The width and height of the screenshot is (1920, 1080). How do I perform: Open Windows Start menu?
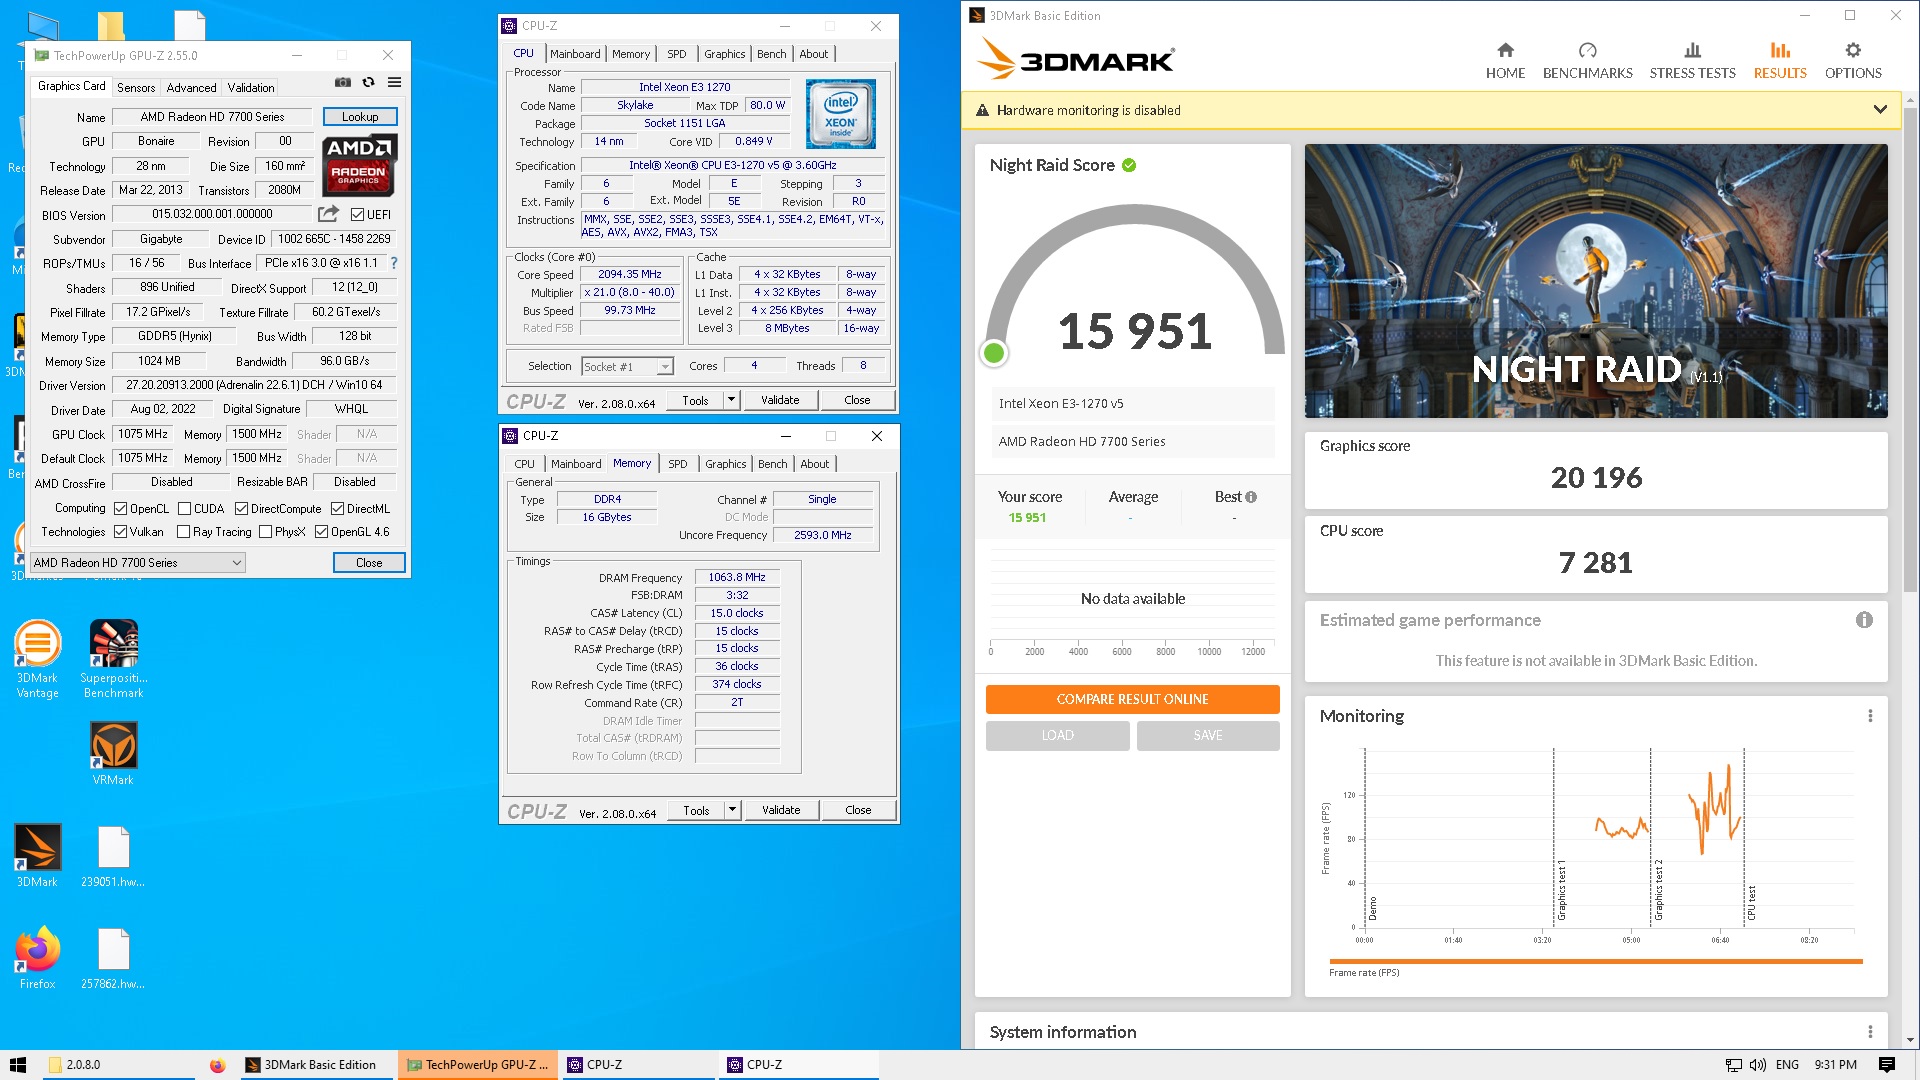(x=18, y=1065)
